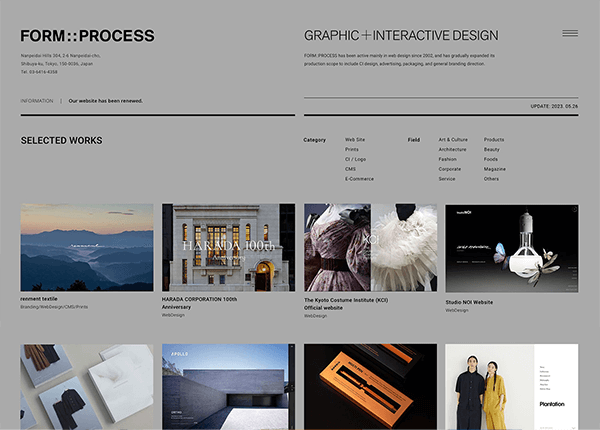
Task: Filter works by Web Site category
Action: [355, 140]
